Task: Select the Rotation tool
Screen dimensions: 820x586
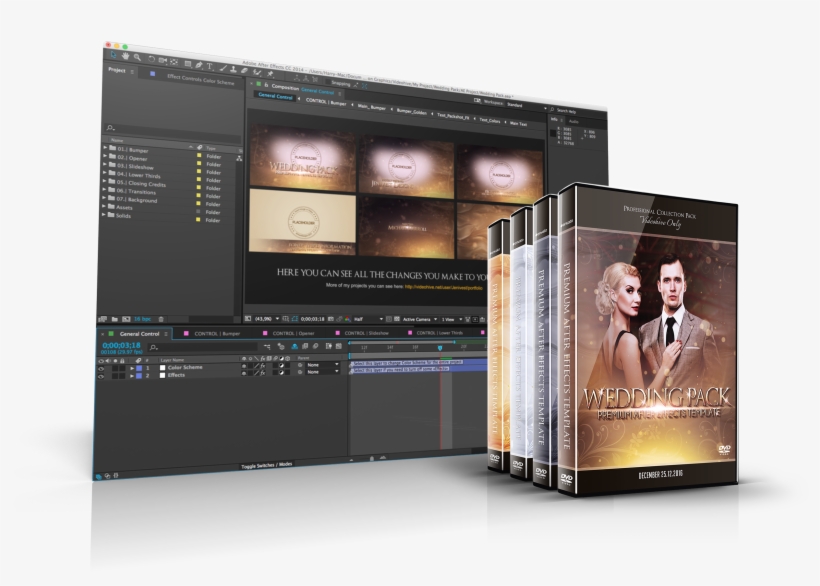Action: click(151, 60)
